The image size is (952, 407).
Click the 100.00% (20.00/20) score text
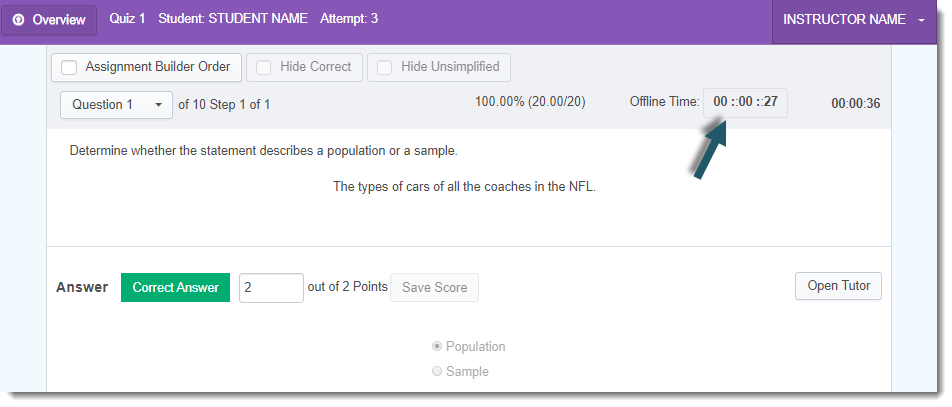tap(530, 102)
